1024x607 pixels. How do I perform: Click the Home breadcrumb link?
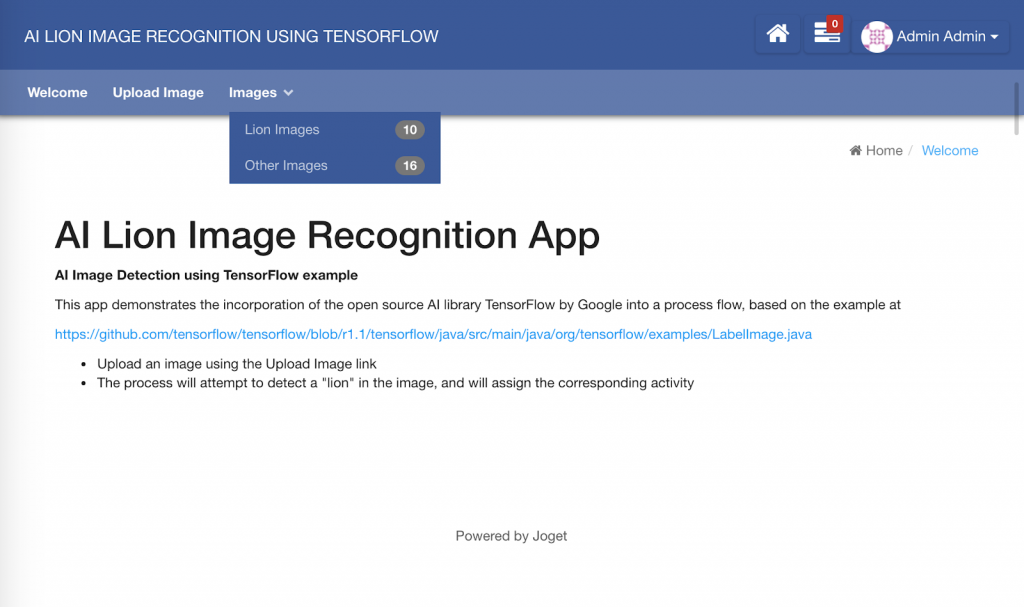[x=876, y=150]
